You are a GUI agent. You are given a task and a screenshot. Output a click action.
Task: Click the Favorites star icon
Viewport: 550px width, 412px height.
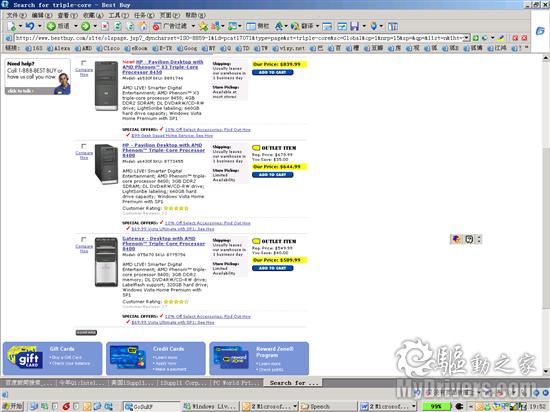point(203,26)
